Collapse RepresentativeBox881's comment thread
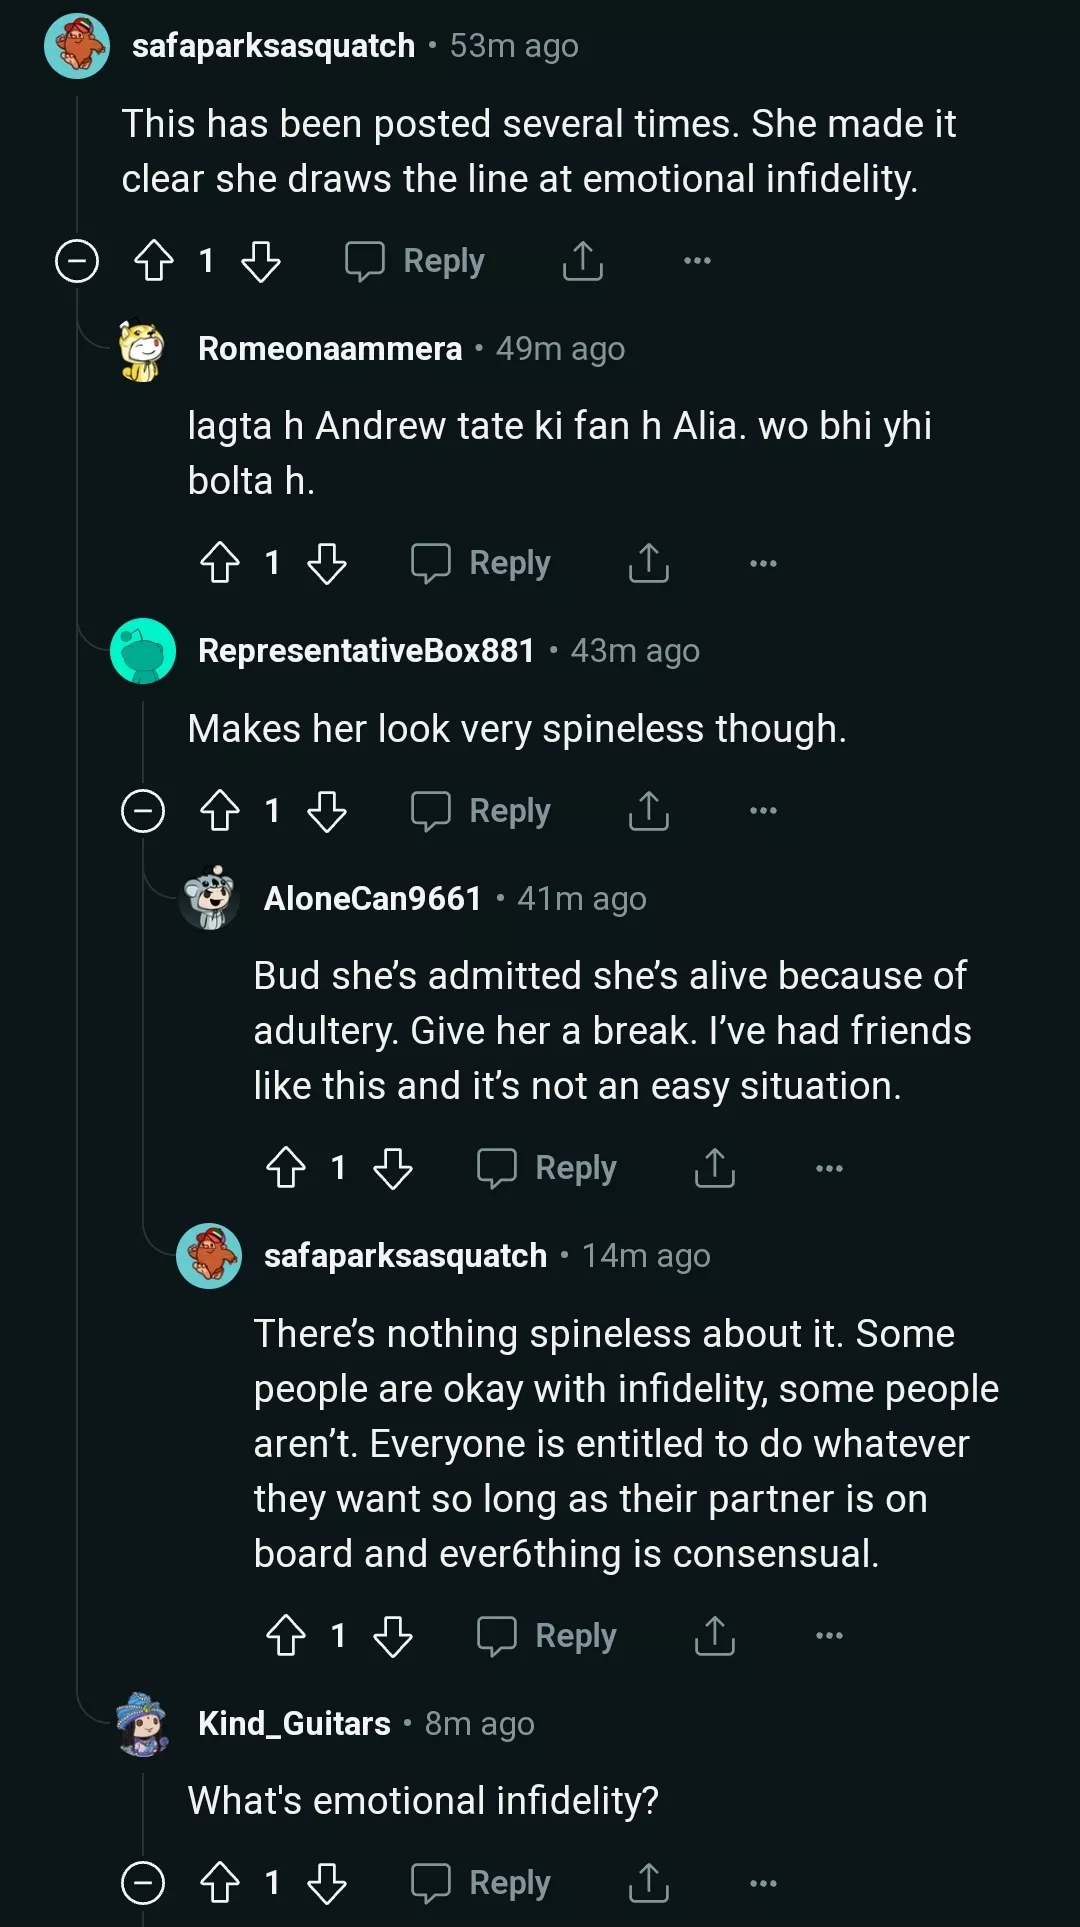 tap(145, 811)
